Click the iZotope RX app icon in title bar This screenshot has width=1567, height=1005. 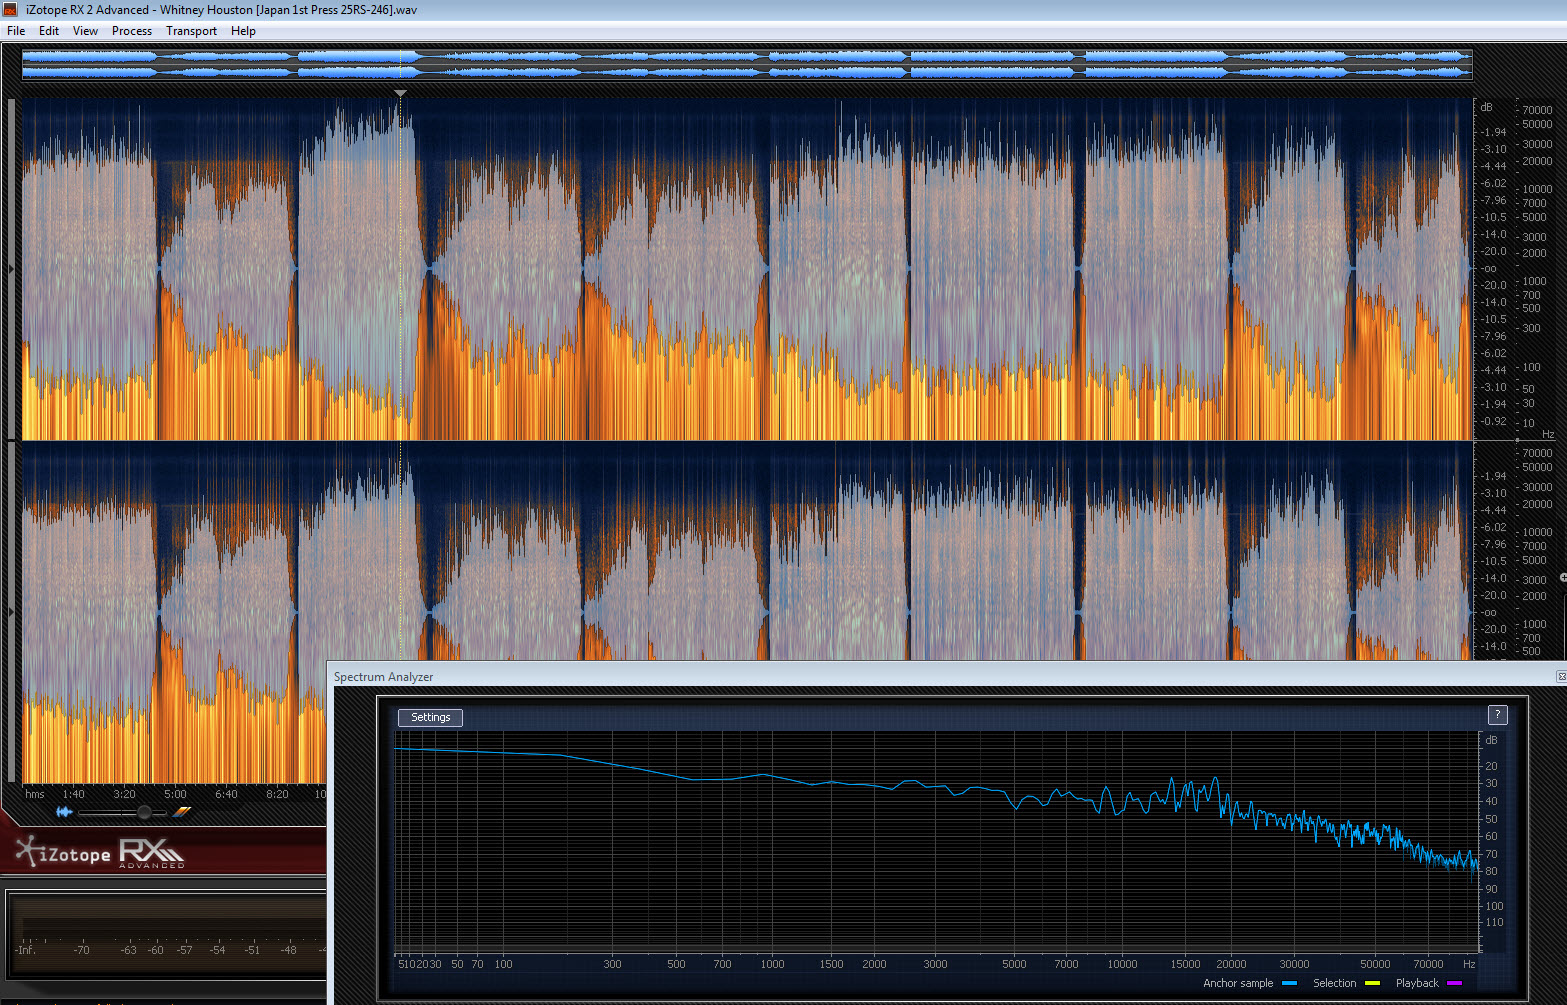click(x=10, y=10)
